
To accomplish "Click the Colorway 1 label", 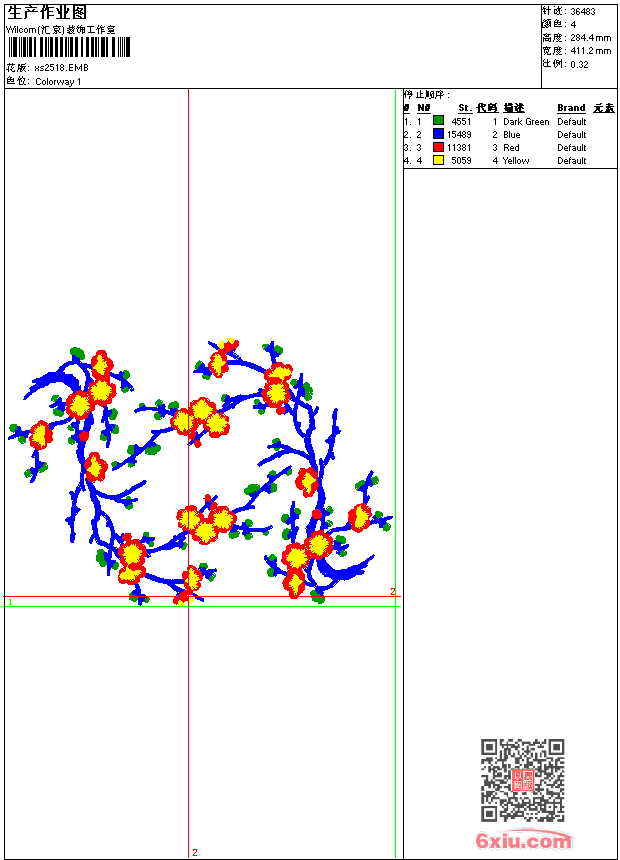I will click(58, 82).
